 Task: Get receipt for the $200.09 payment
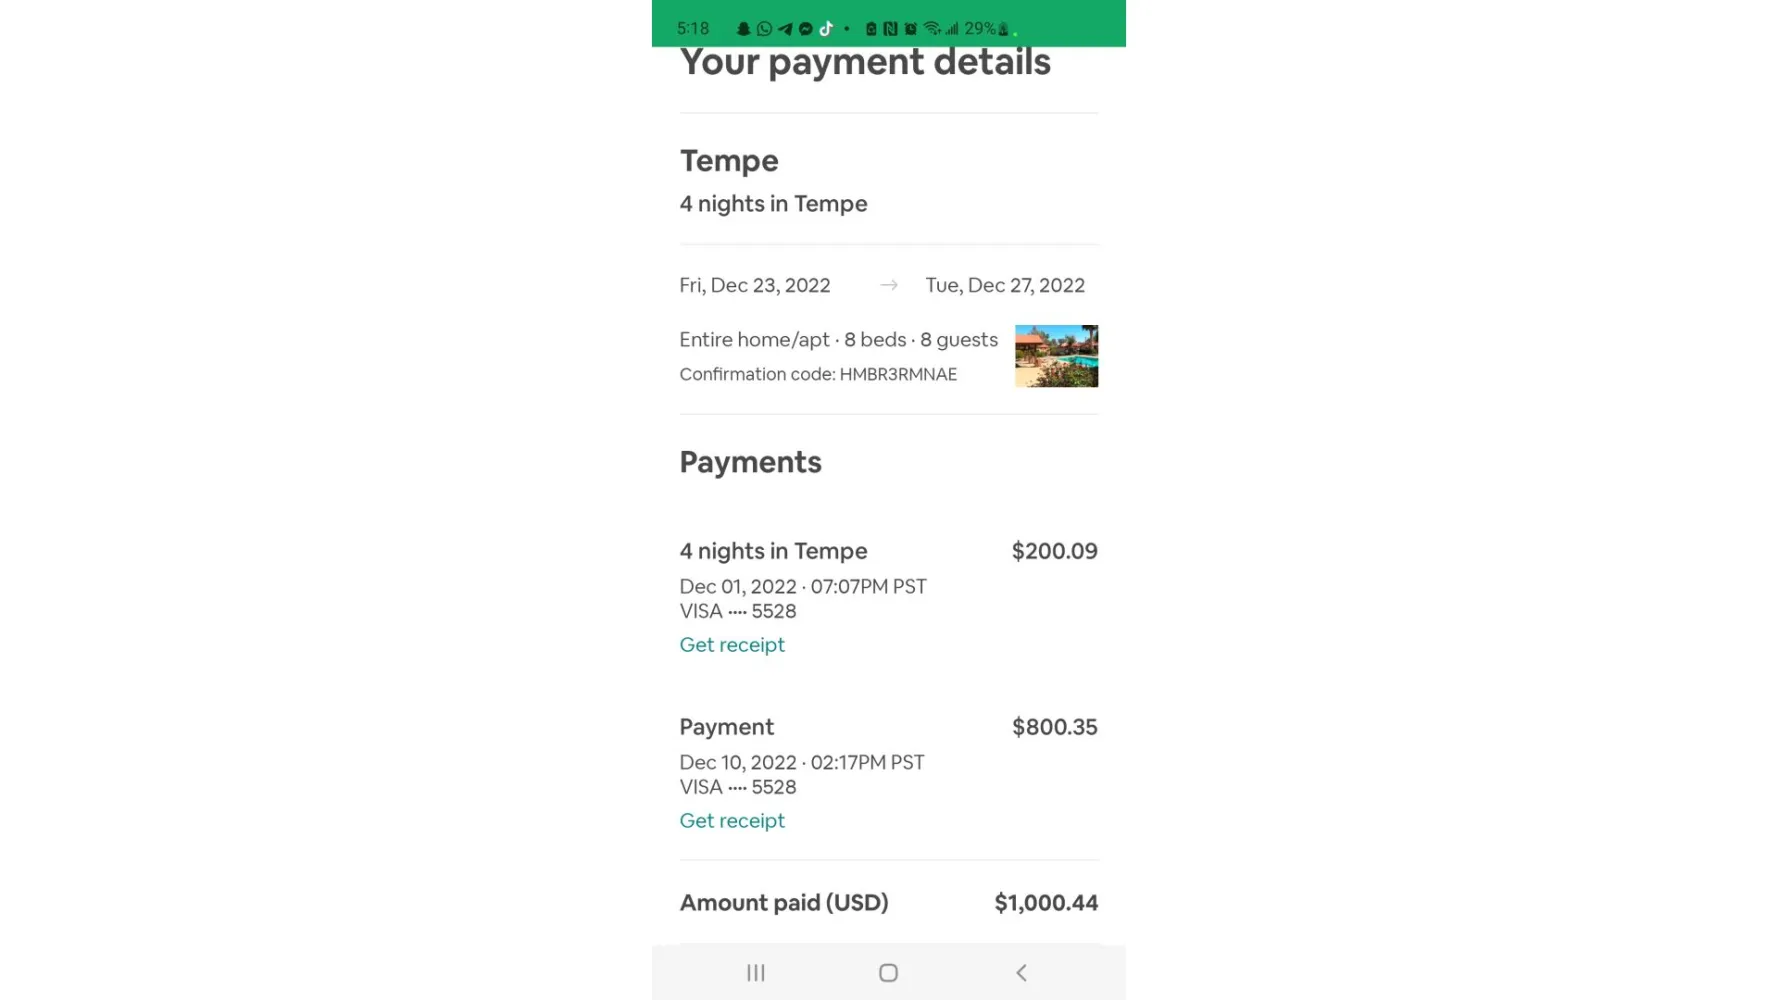coord(732,645)
